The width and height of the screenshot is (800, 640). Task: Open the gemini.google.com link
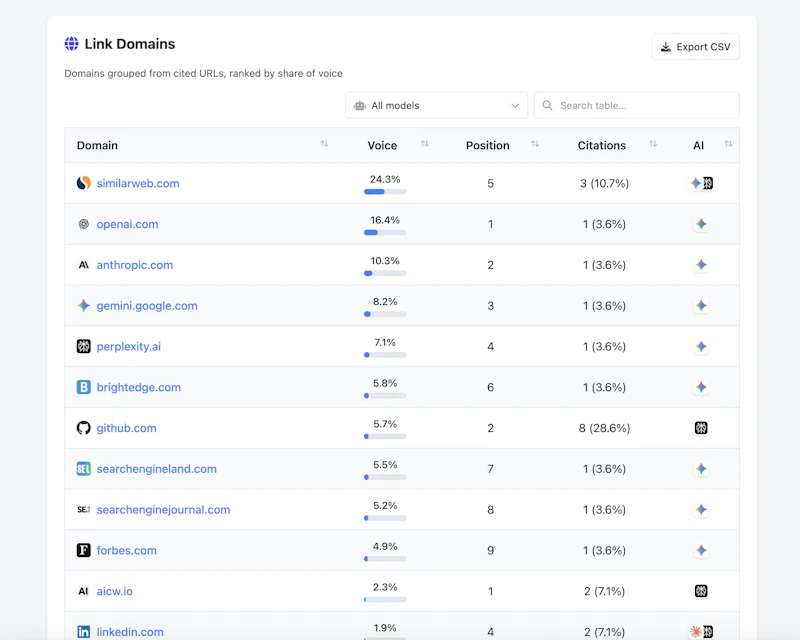point(147,306)
